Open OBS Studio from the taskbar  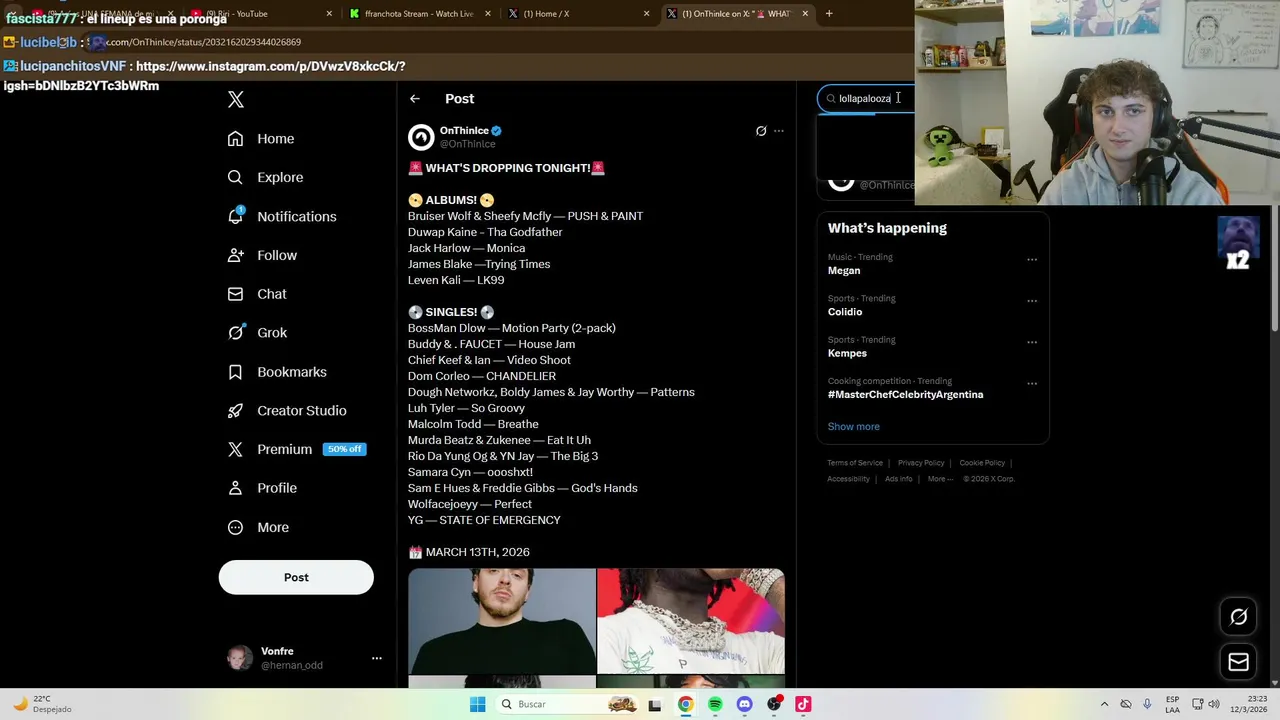(774, 705)
